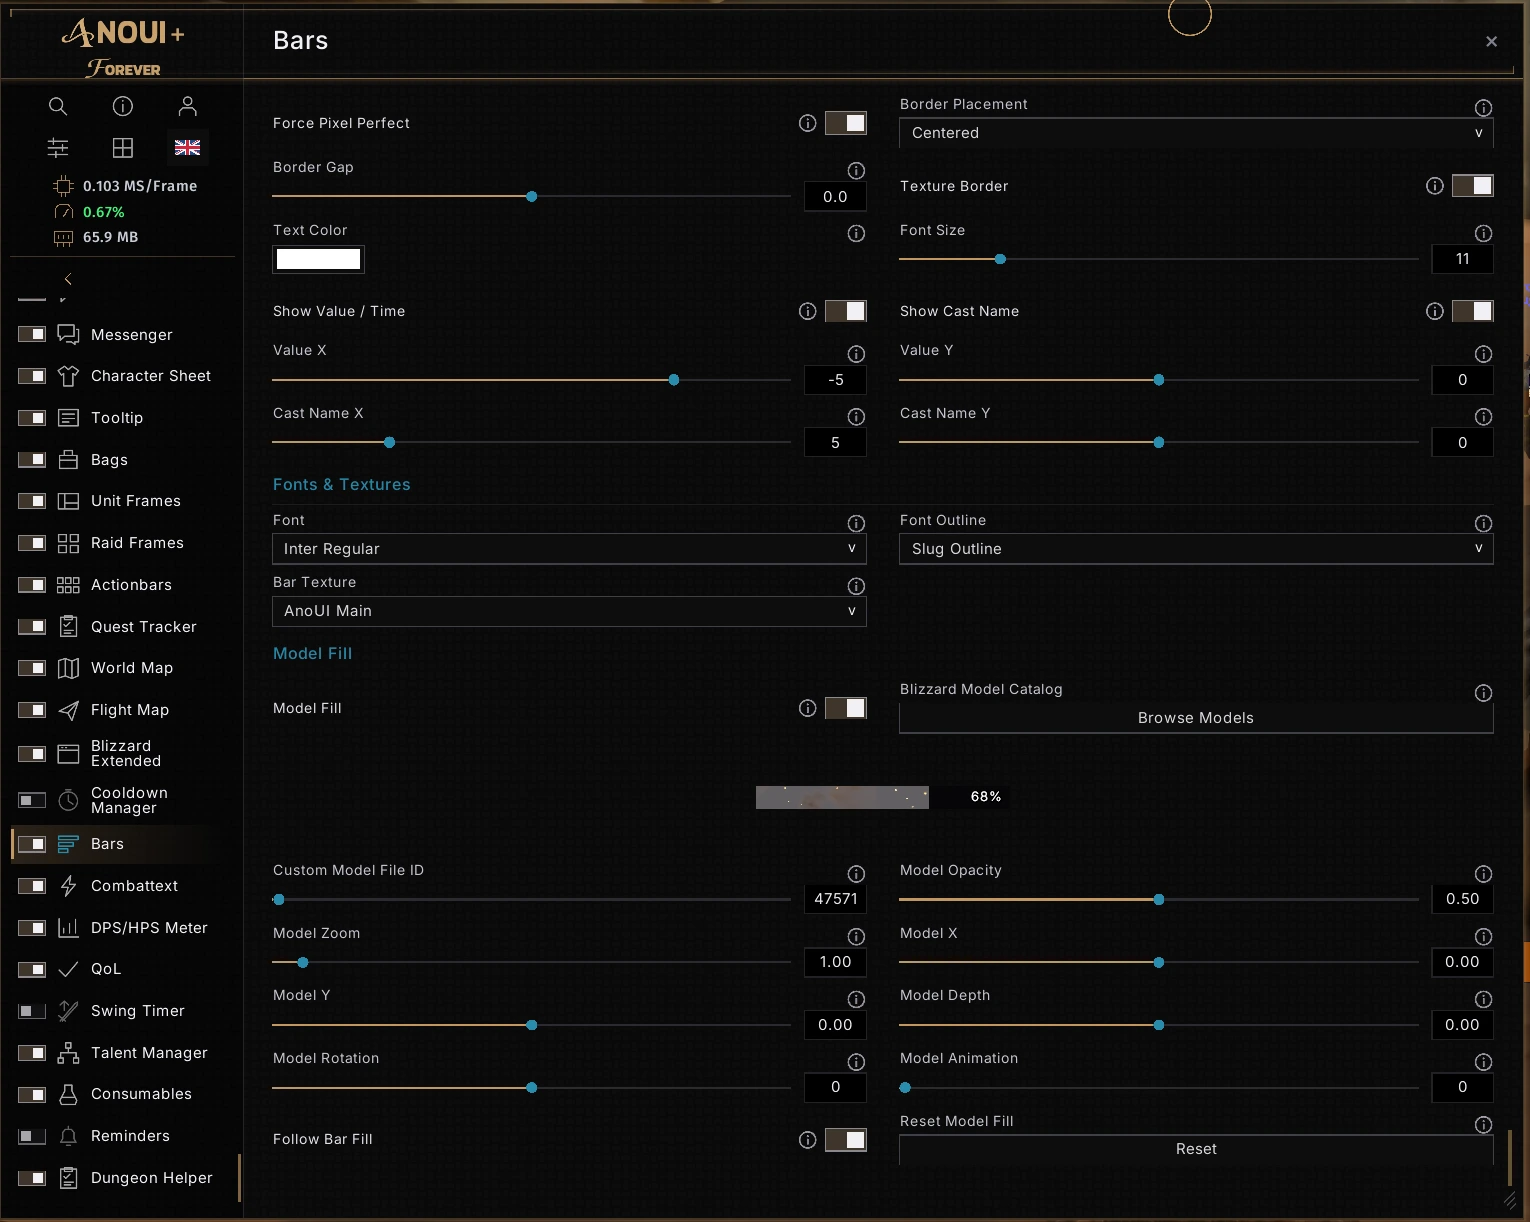1530x1222 pixels.
Task: Open the search magnifier icon in sidebar
Action: (x=58, y=106)
